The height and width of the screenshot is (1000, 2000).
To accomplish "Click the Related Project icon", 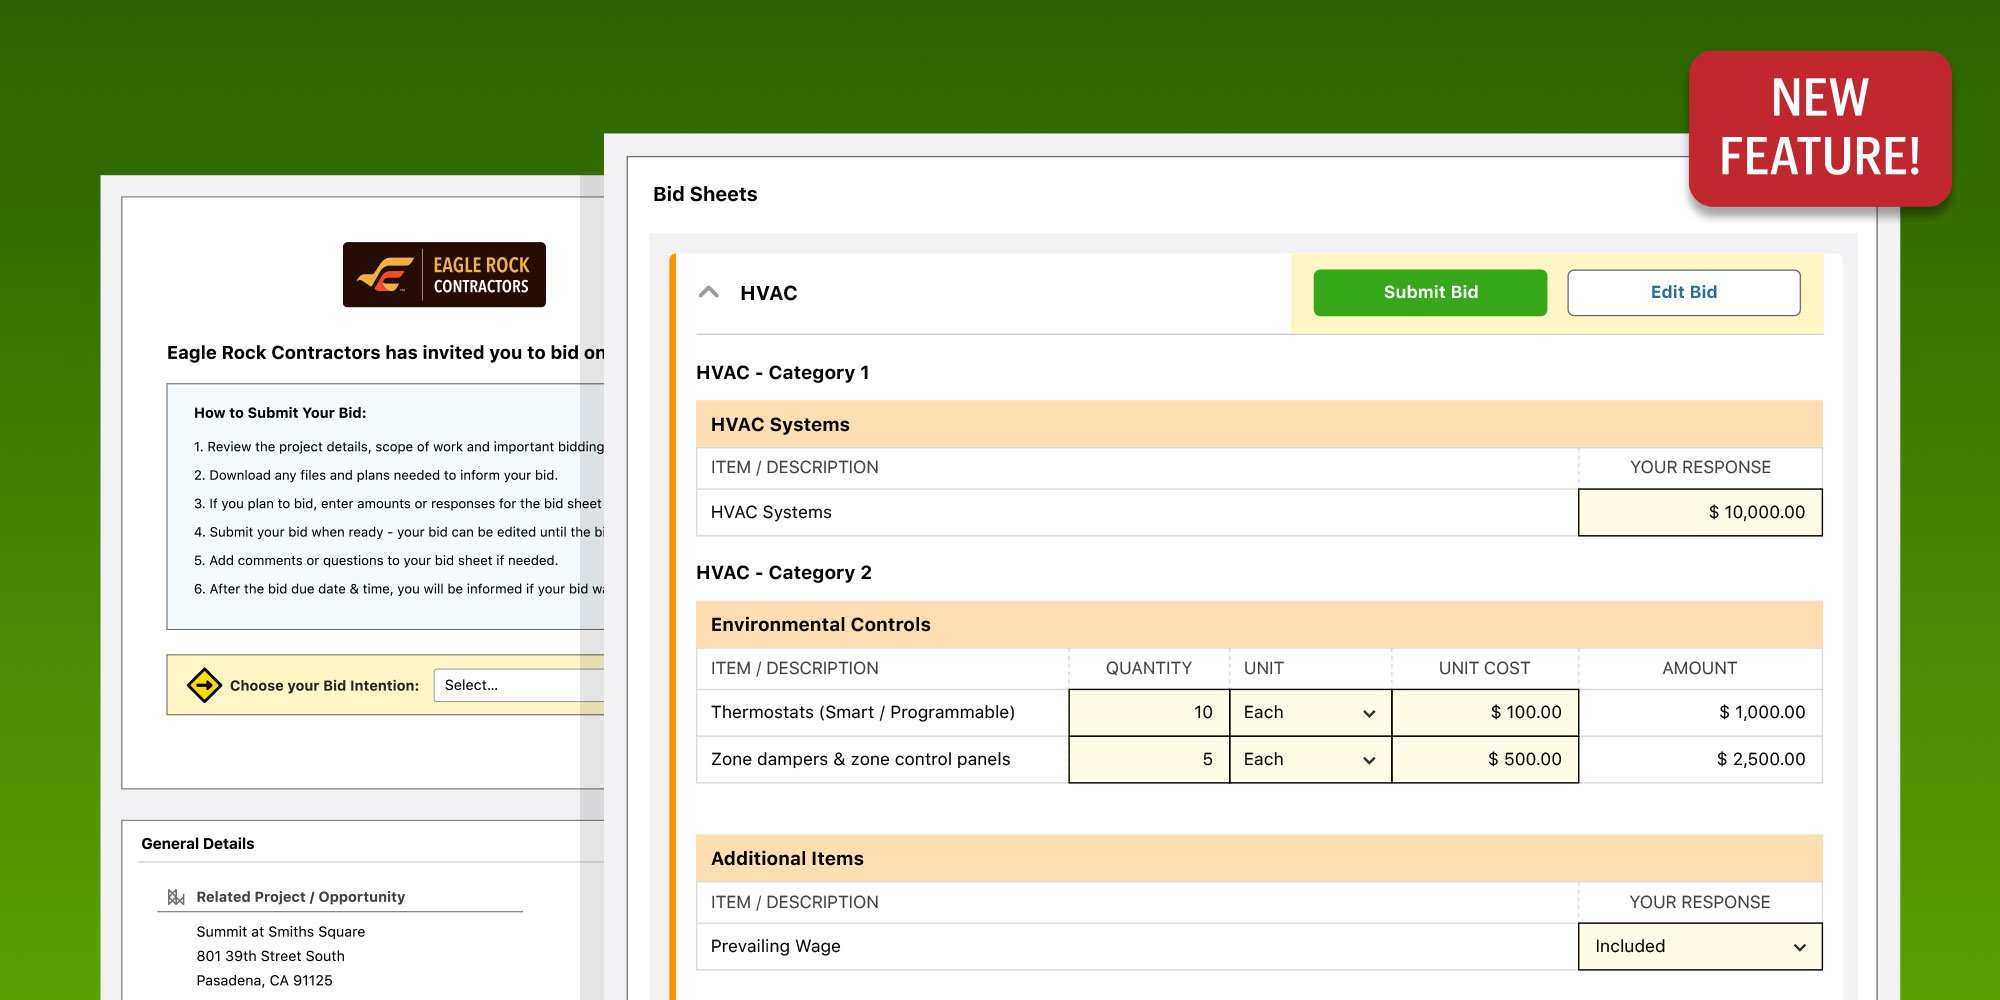I will 176,897.
